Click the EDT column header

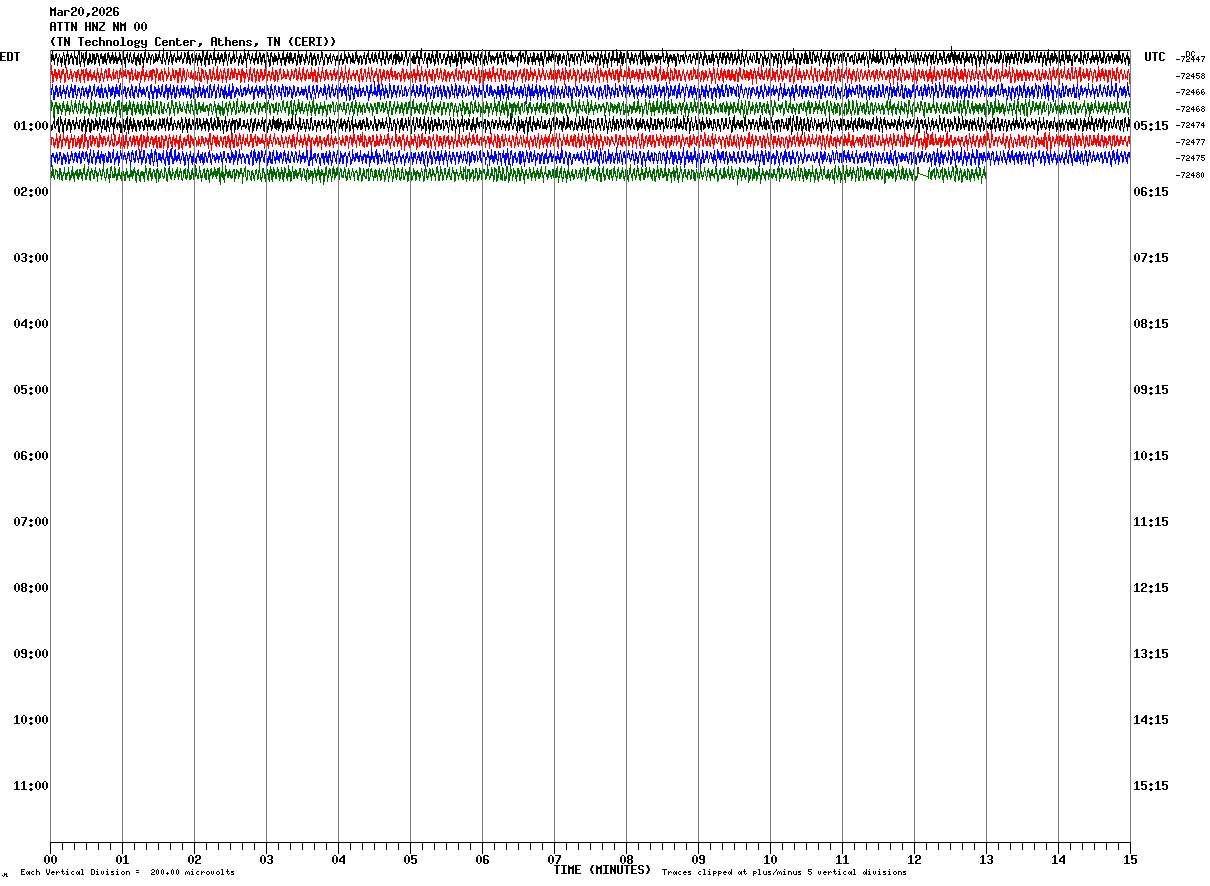pos(10,57)
